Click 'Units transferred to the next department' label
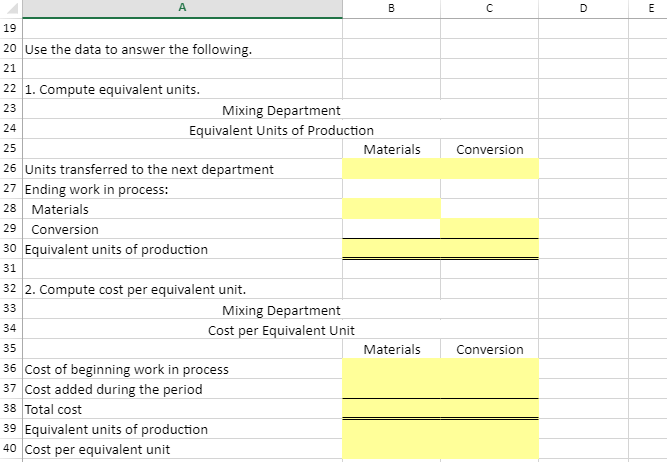The image size is (667, 462). [149, 169]
